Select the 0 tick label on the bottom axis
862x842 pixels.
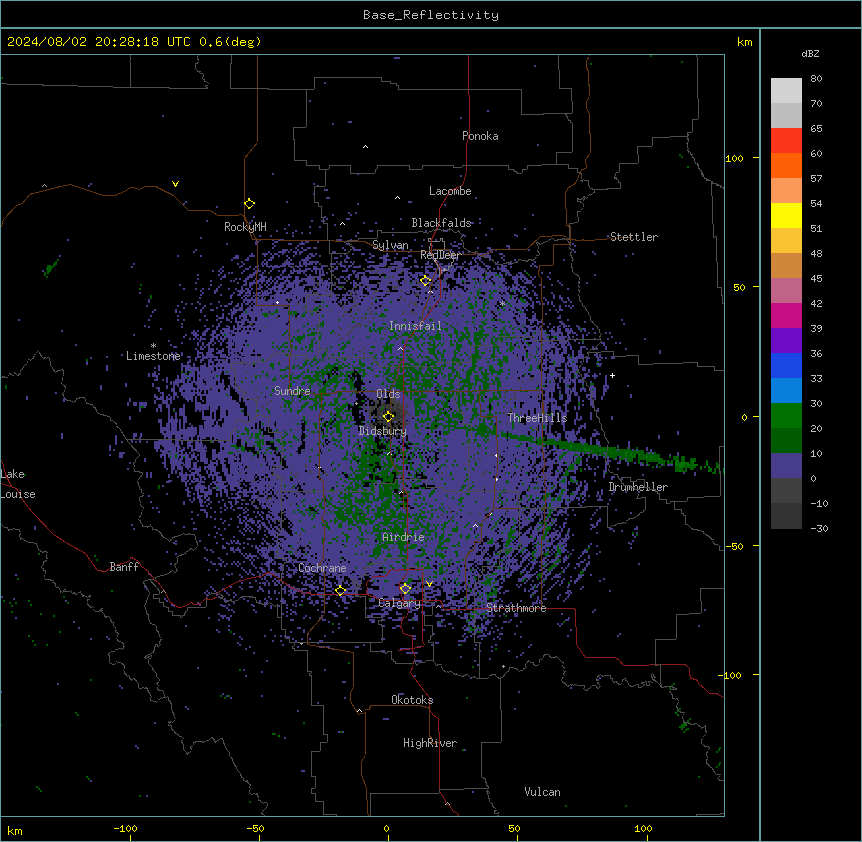coord(386,829)
